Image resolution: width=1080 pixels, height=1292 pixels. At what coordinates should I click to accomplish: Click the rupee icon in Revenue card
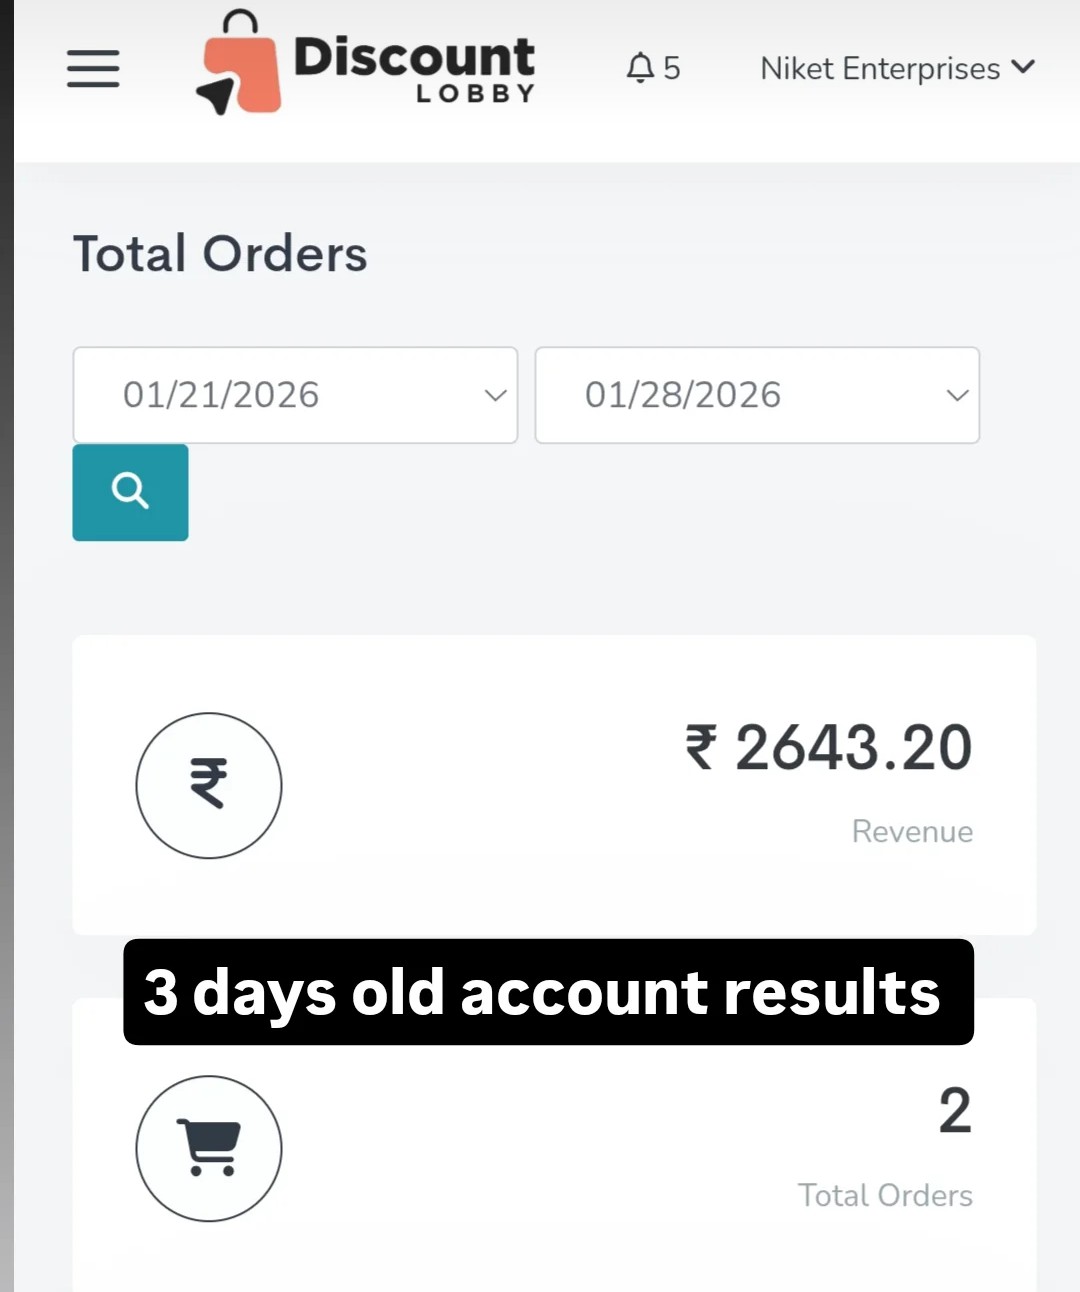coord(209,785)
